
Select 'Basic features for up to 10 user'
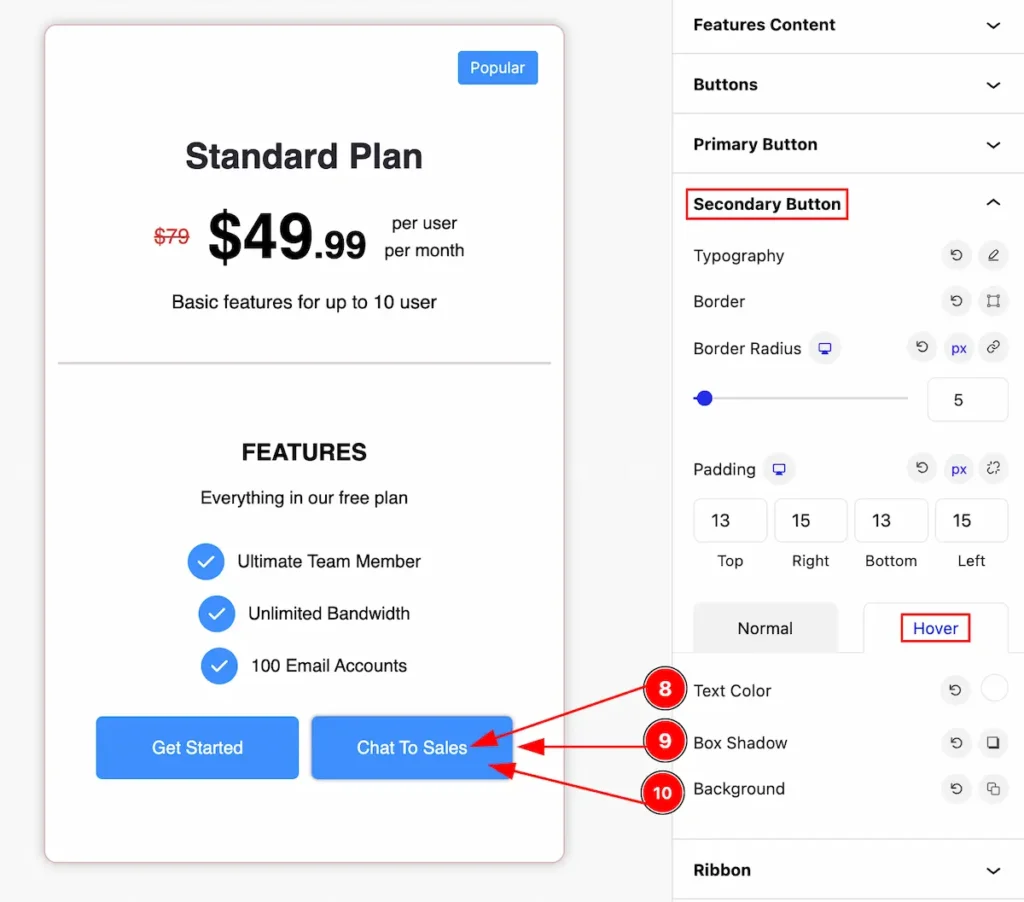pyautogui.click(x=304, y=302)
